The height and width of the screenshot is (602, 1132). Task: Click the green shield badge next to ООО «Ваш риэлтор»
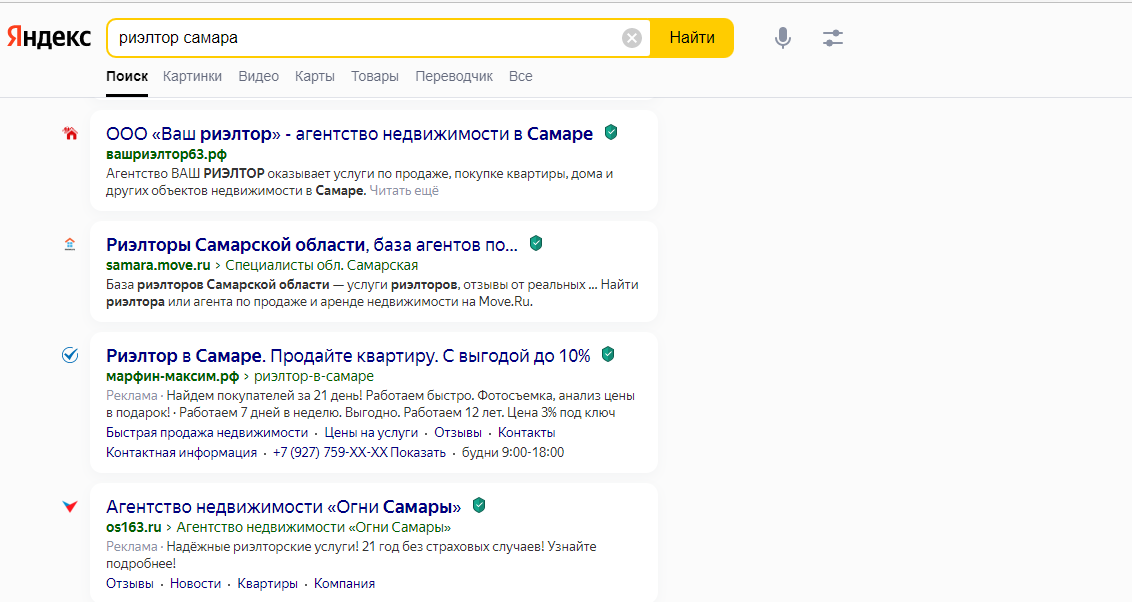(x=611, y=132)
